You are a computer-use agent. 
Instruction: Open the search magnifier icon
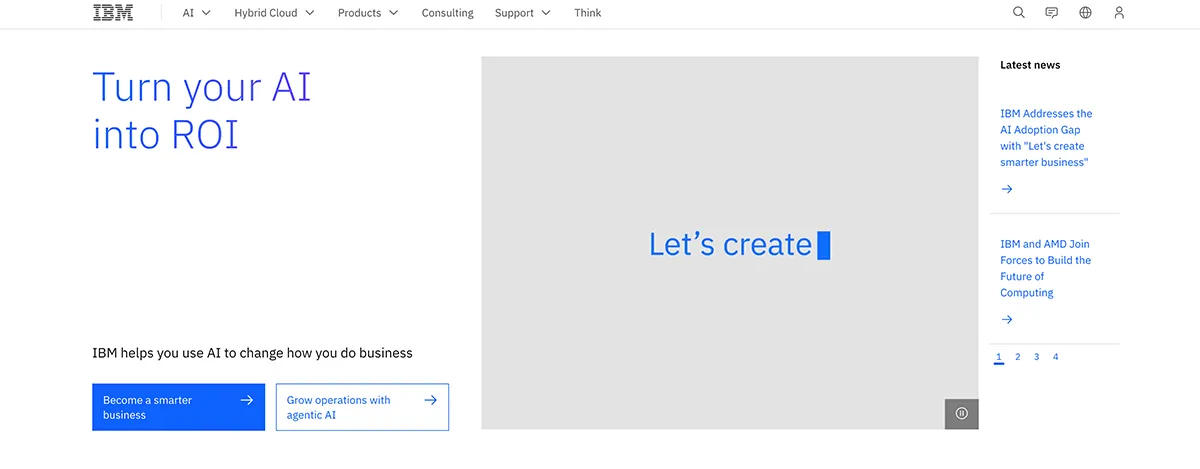[1019, 13]
